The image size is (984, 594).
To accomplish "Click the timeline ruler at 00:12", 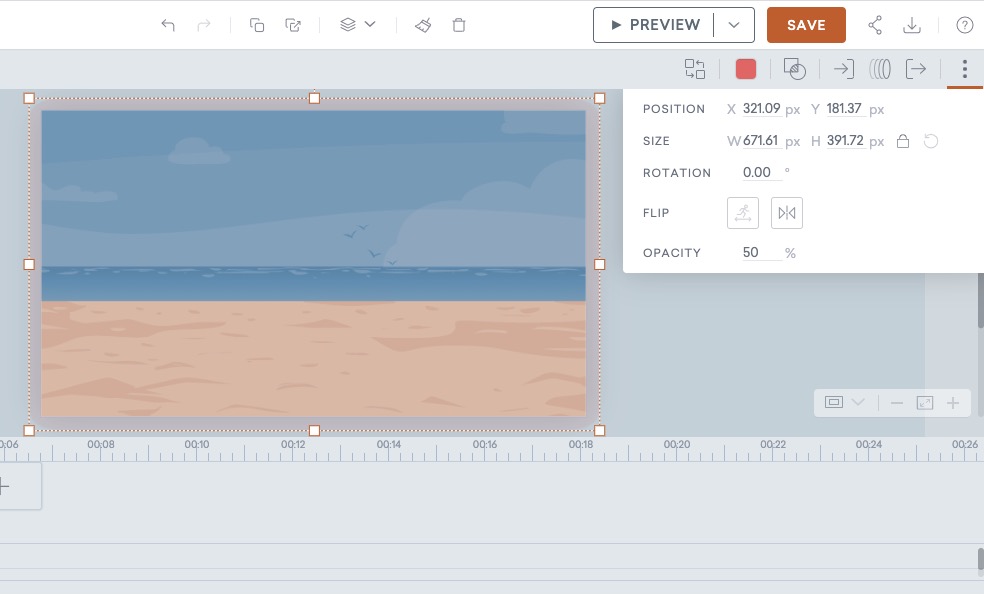I will pos(293,444).
